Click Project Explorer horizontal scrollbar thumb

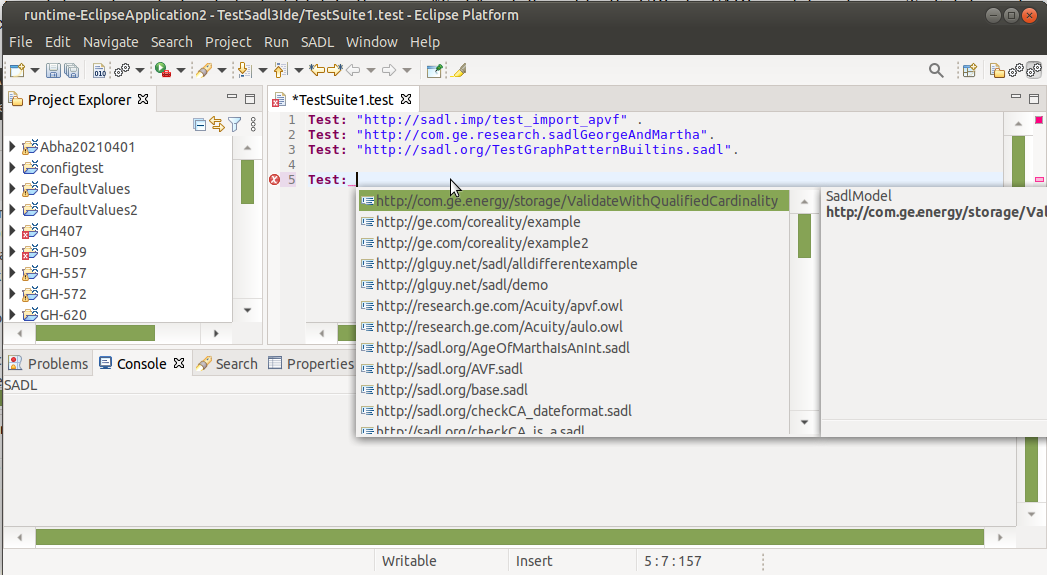point(95,333)
